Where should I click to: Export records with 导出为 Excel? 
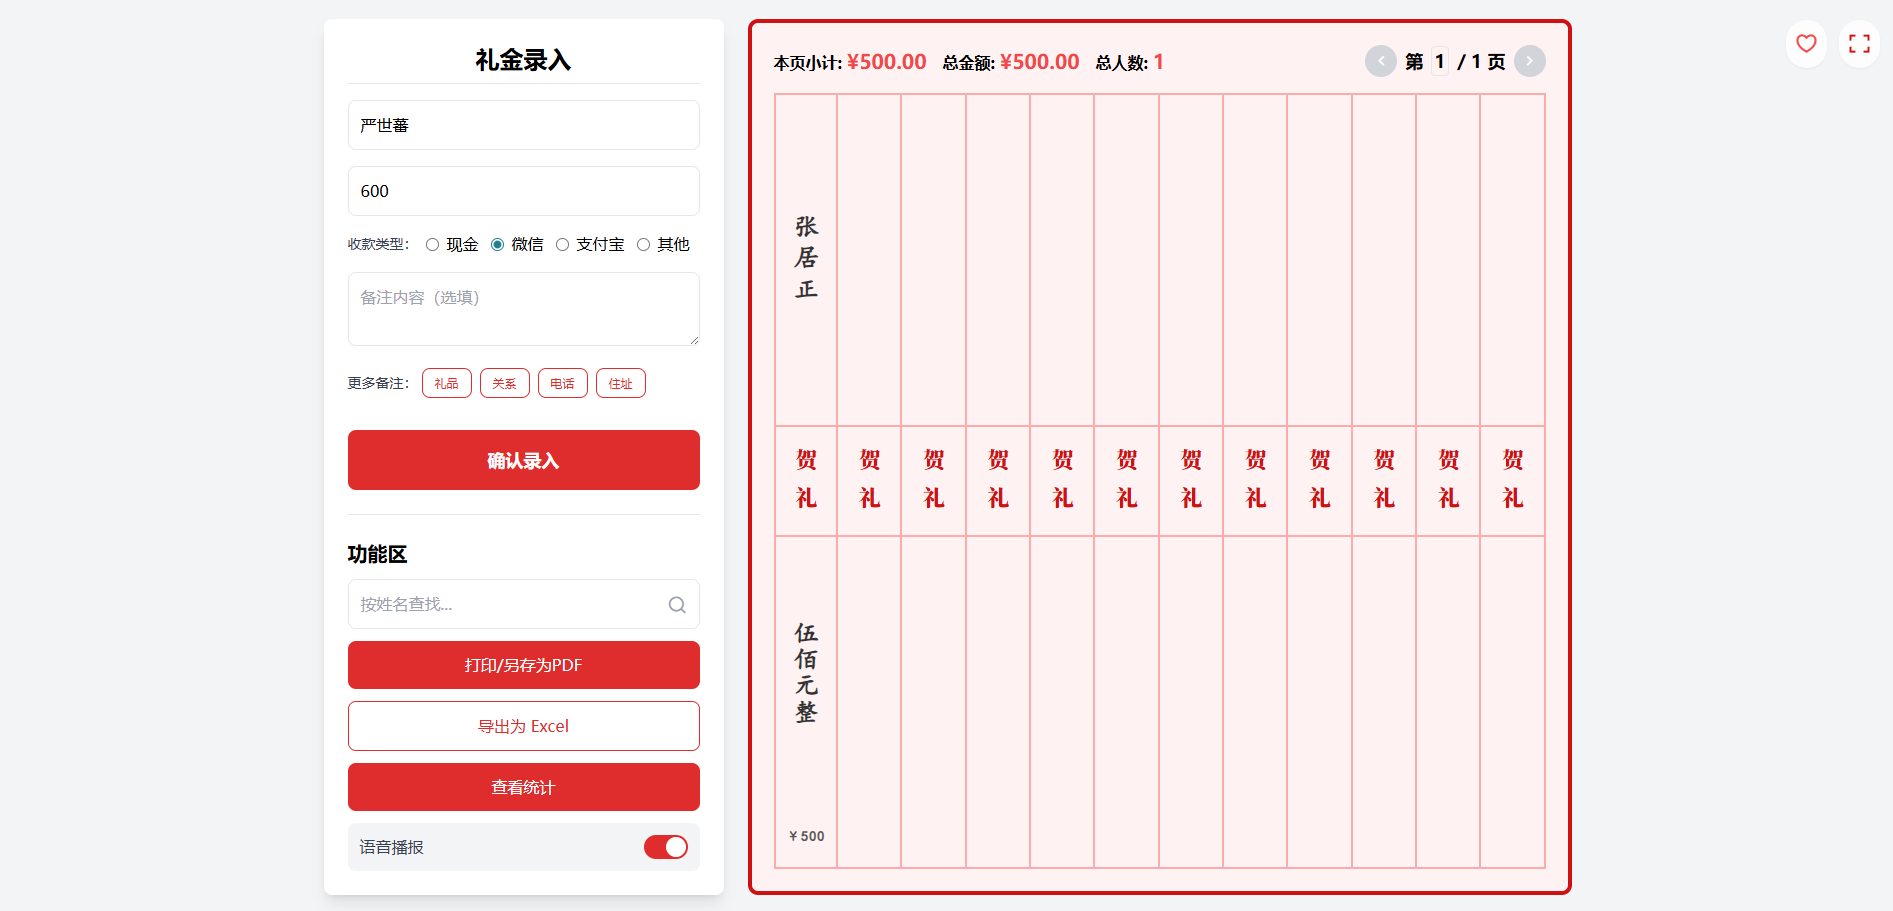523,726
